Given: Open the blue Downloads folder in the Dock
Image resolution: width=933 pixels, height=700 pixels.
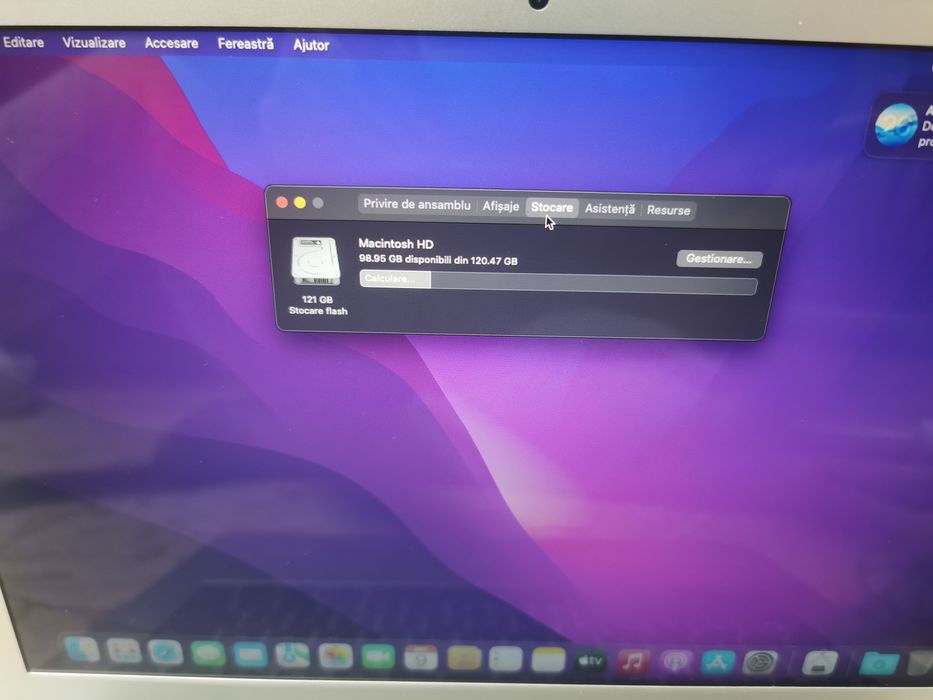Looking at the screenshot, I should tap(878, 662).
